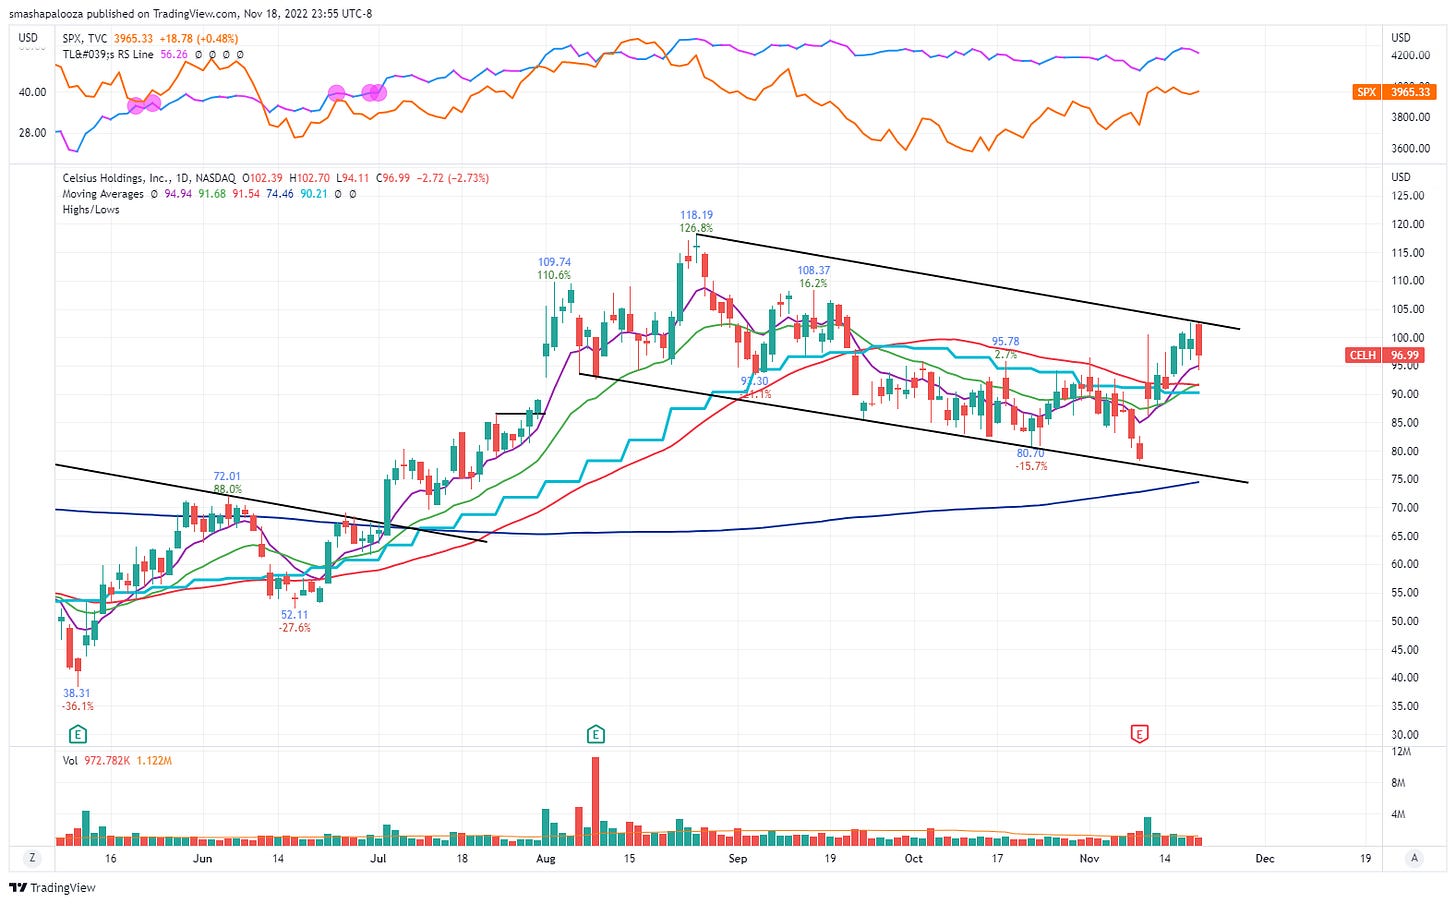Click the smashapalooza published header text
The image size is (1456, 904).
coord(190,13)
